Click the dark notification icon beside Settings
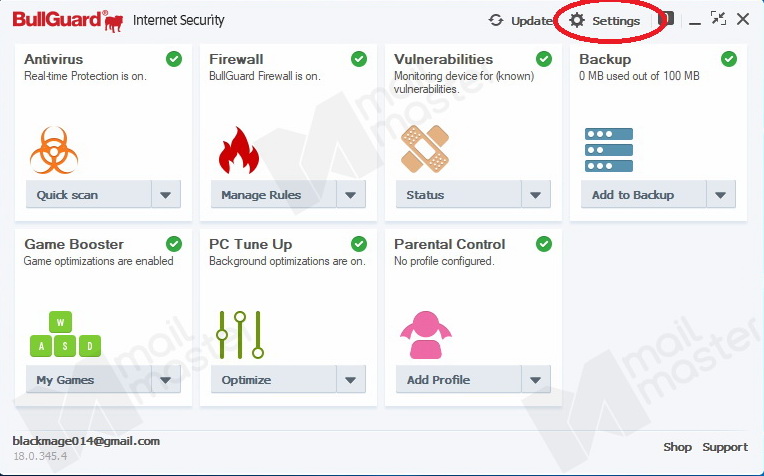 pyautogui.click(x=666, y=19)
